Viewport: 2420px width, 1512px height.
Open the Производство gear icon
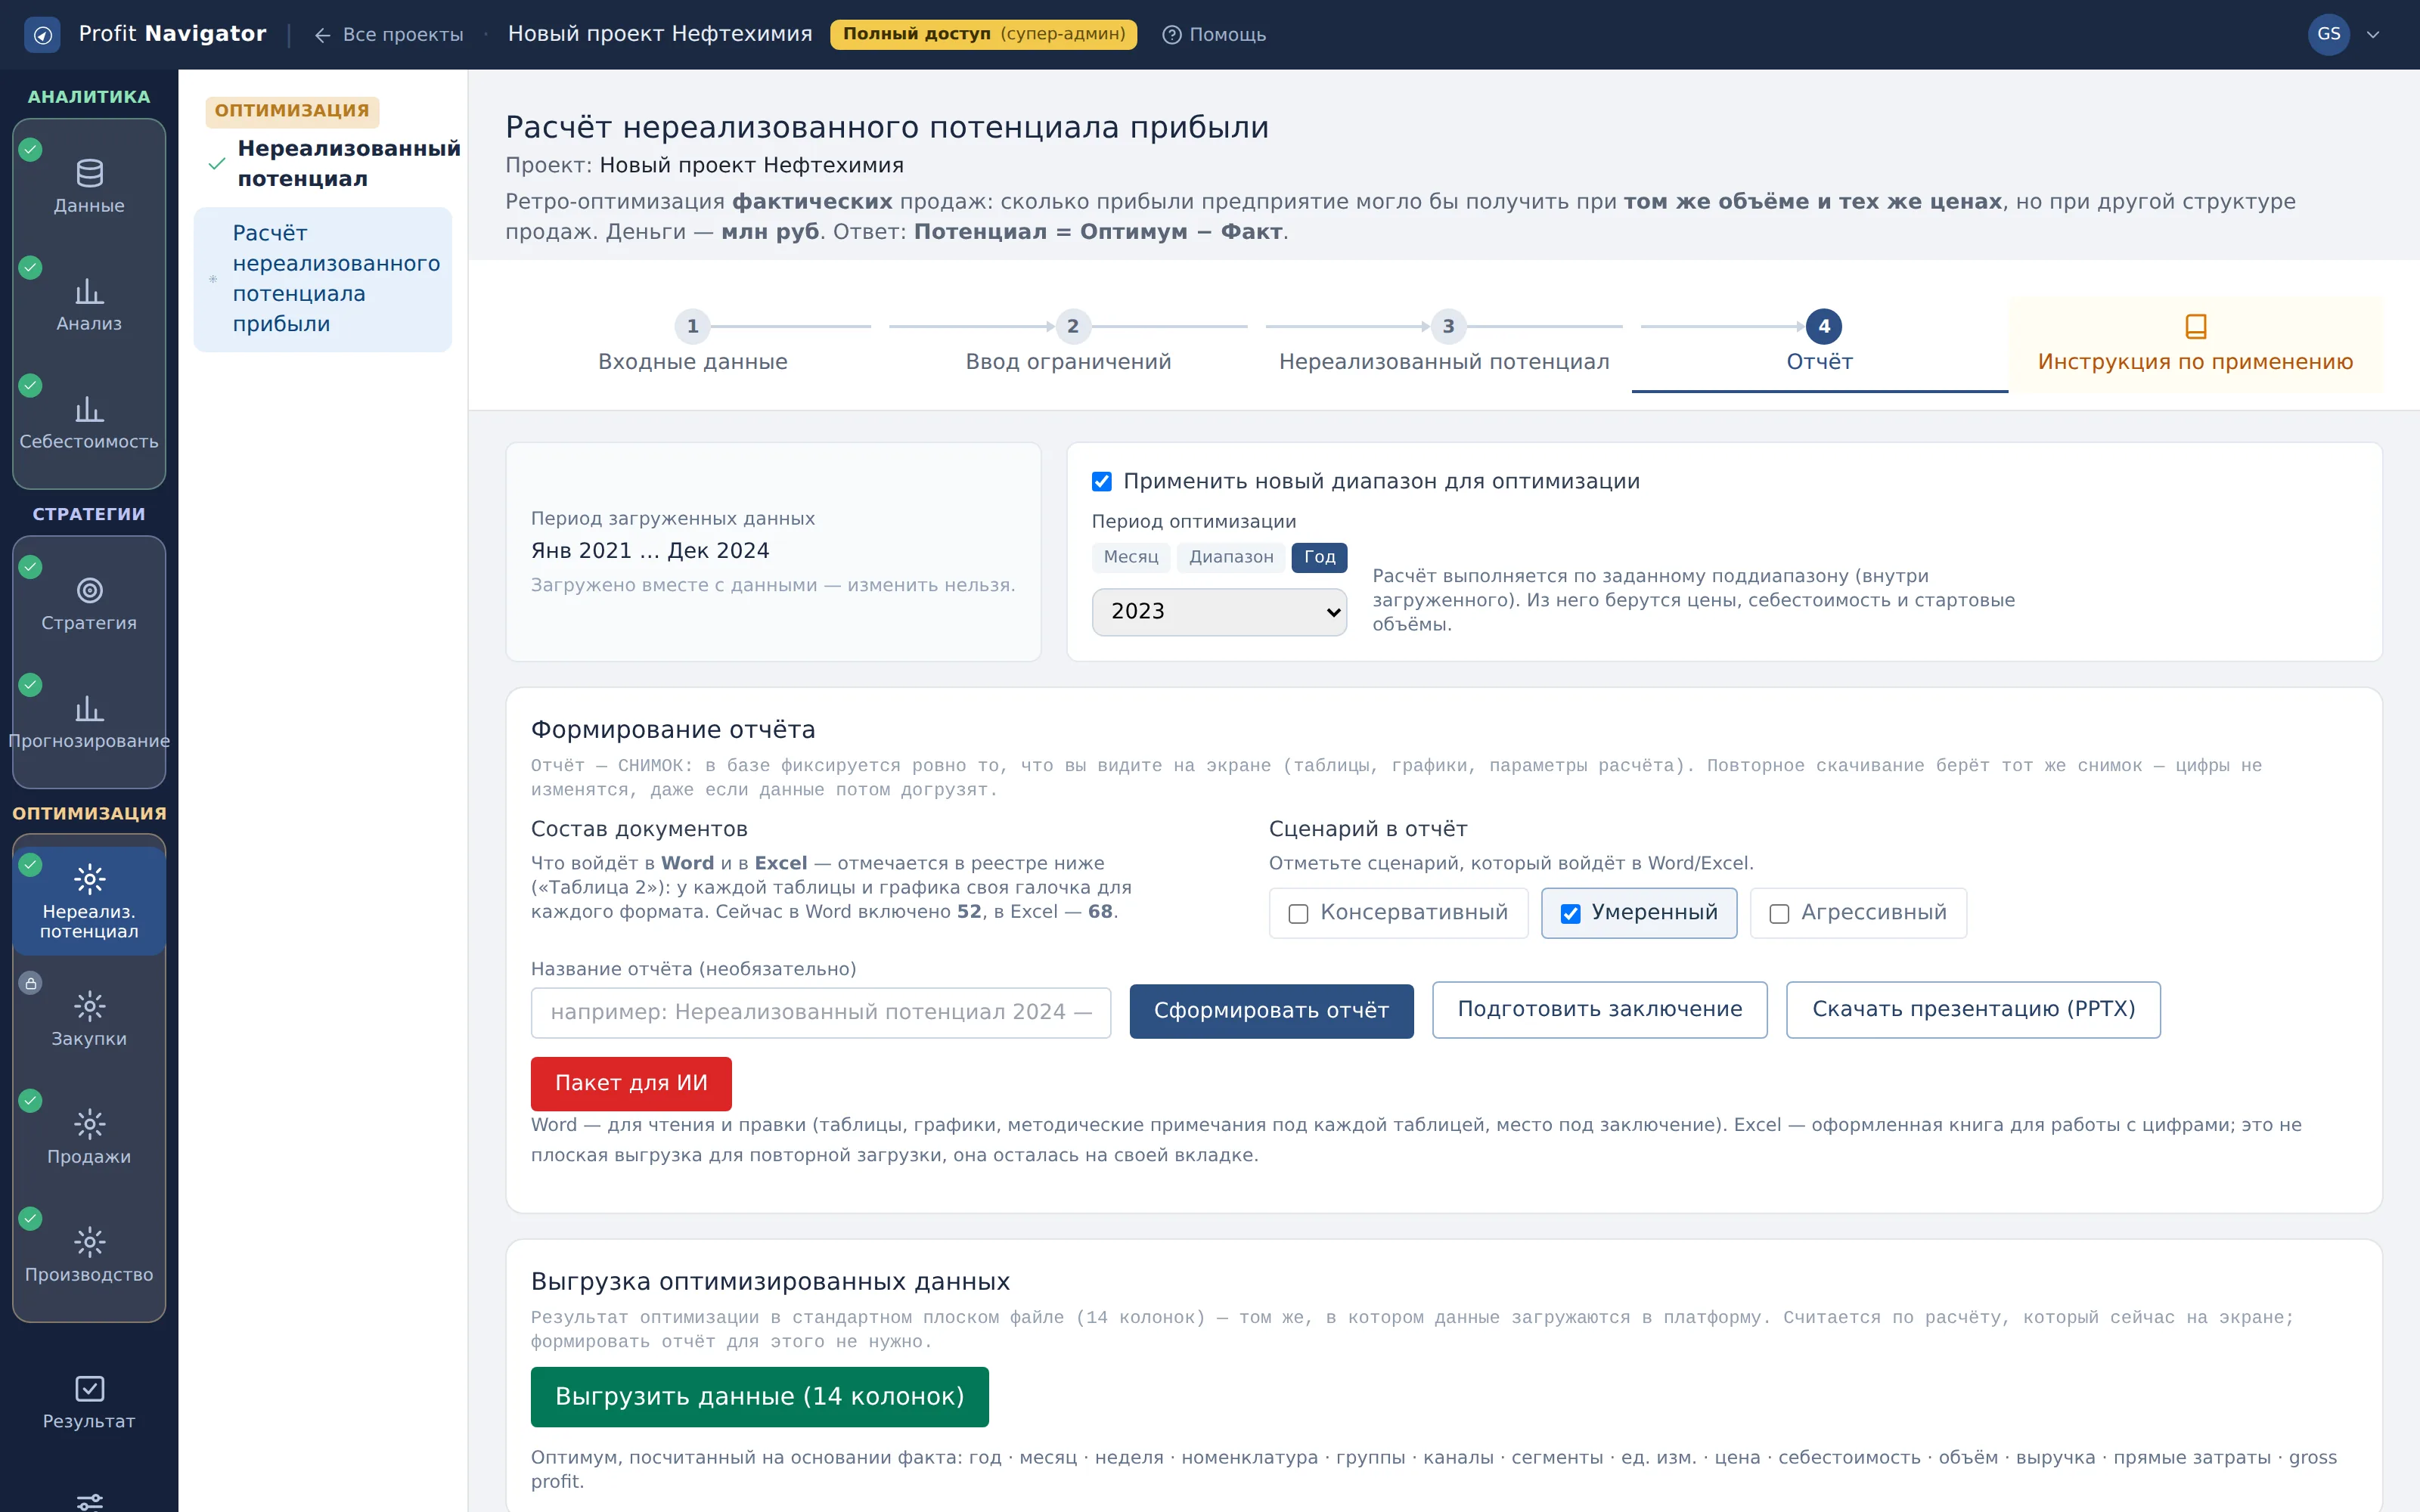click(89, 1242)
